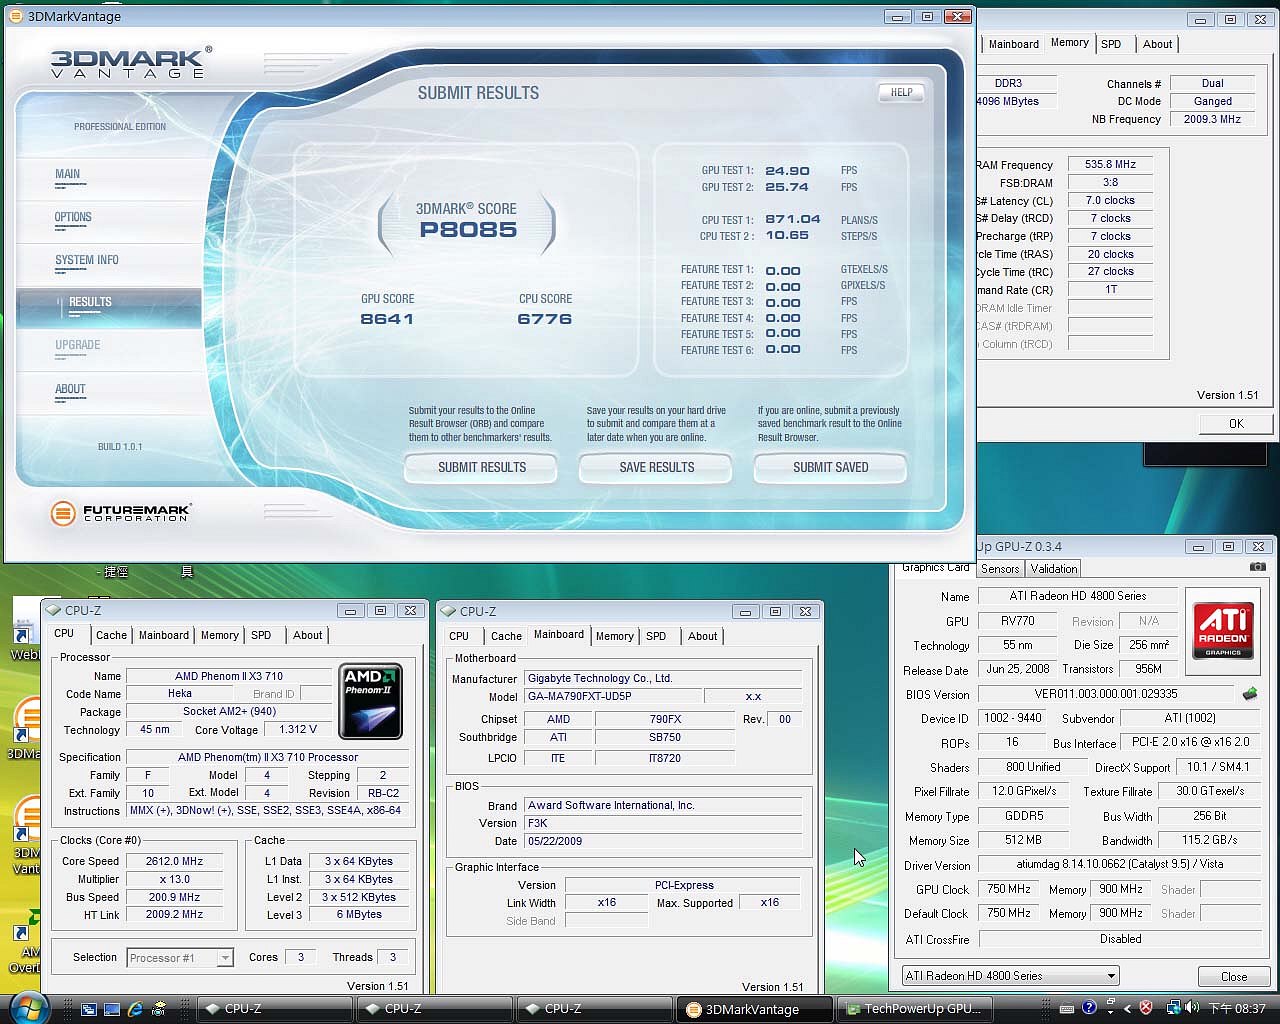
Task: Open Main section in 3DMark Vantage
Action: click(x=68, y=175)
